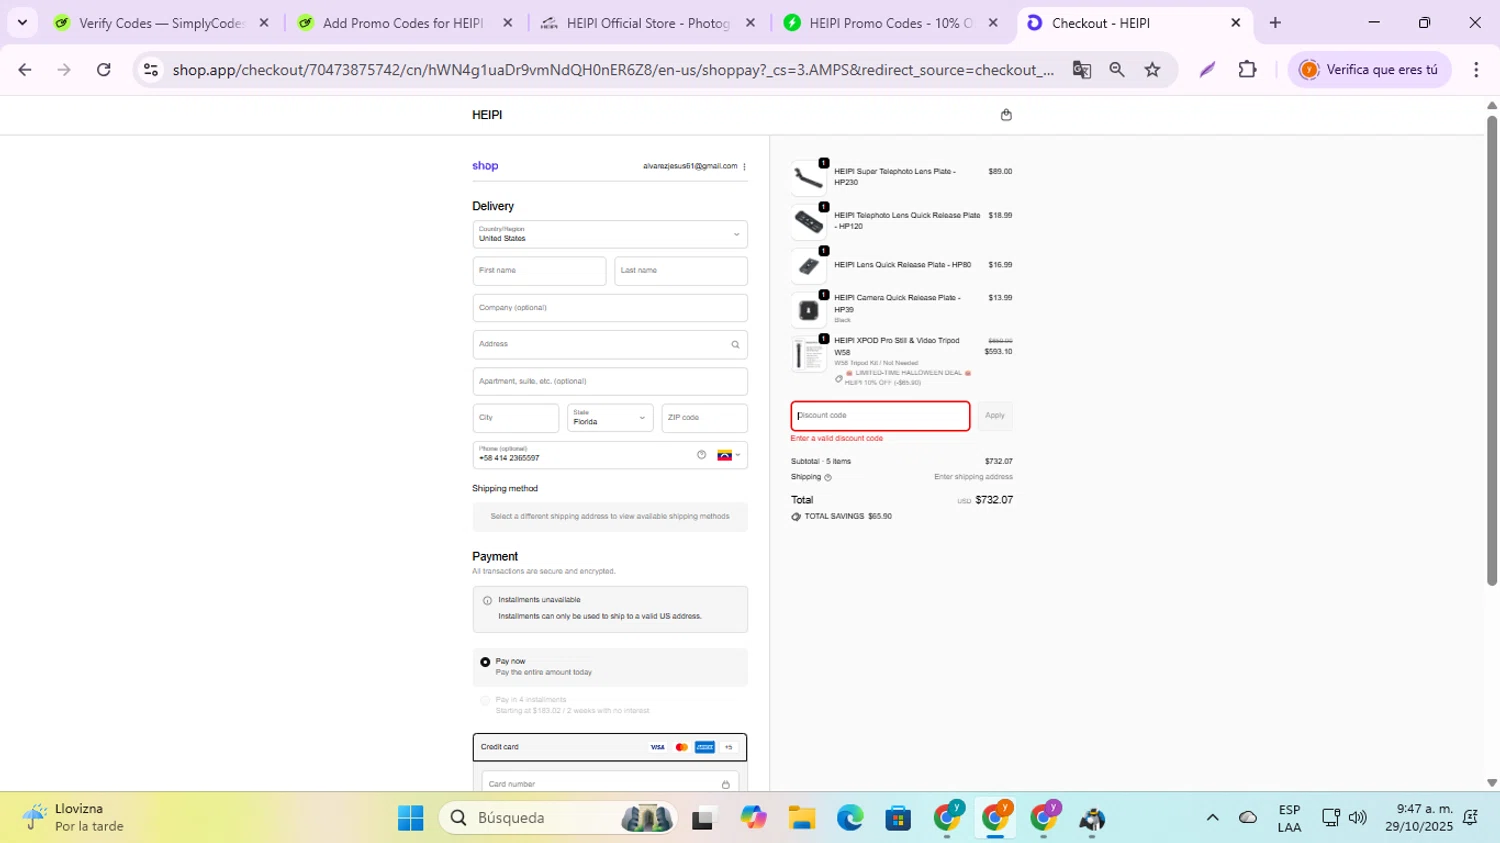Close the Checkout - HEIPI tab
This screenshot has height=843, width=1500.
pyautogui.click(x=1236, y=22)
